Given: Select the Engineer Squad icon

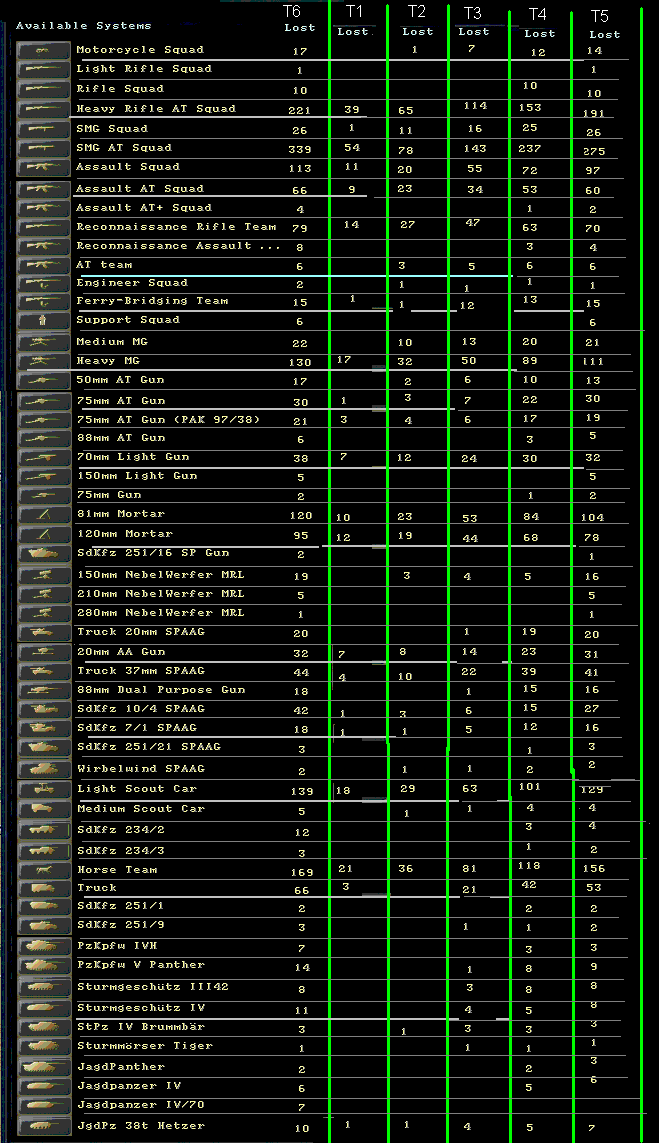Looking at the screenshot, I should pos(43,283).
